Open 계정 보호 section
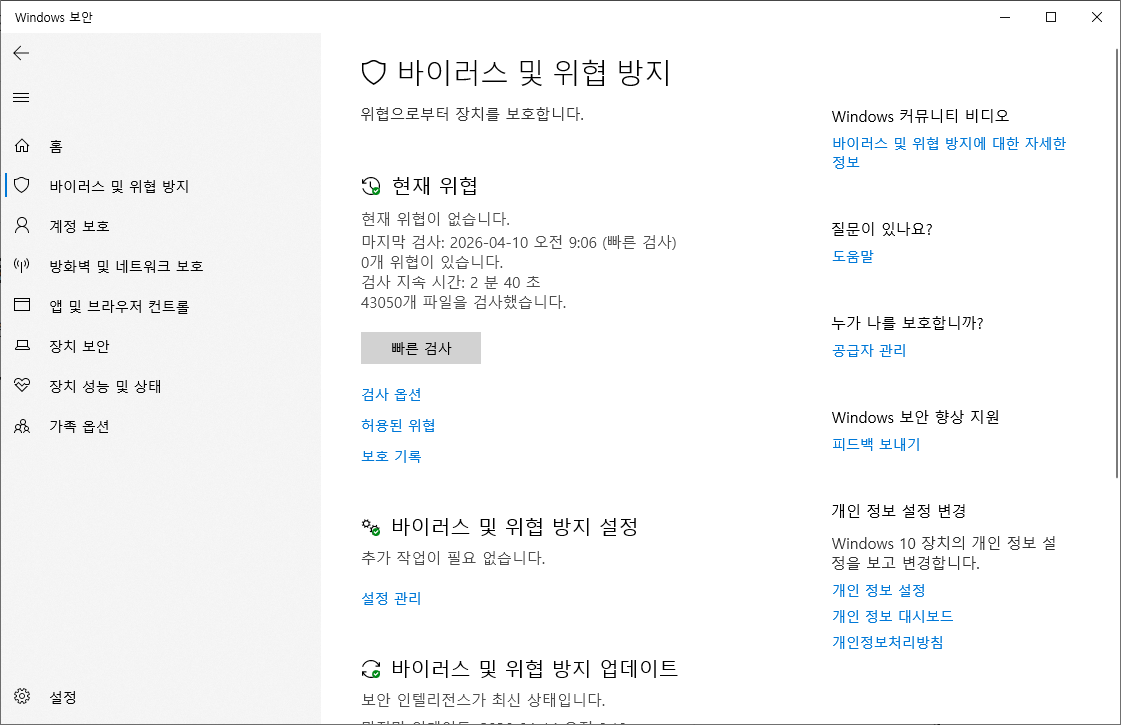The width and height of the screenshot is (1121, 725). click(x=160, y=226)
